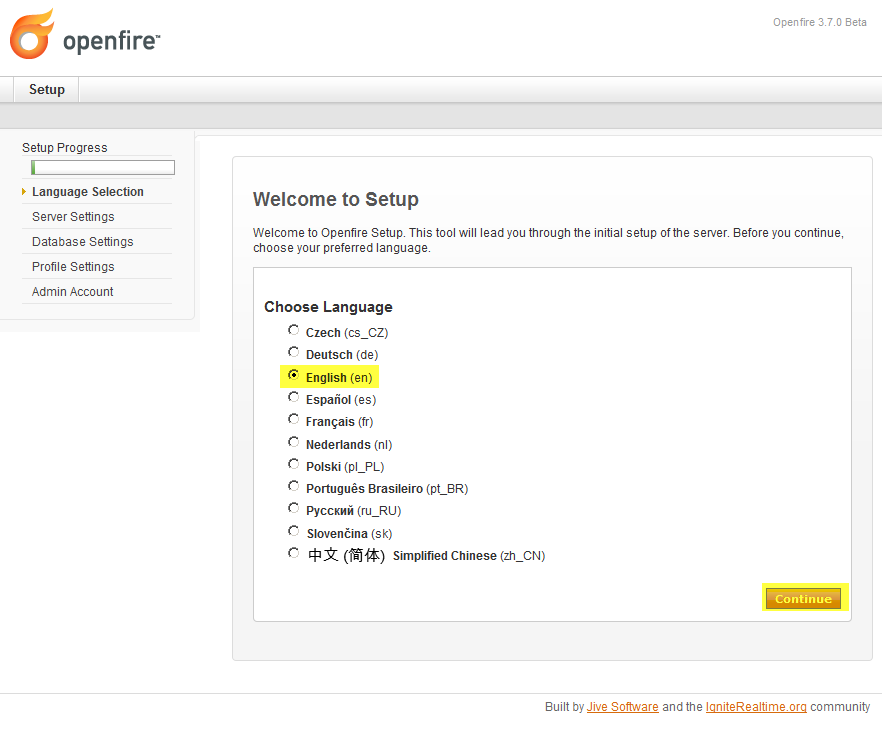Image resolution: width=882 pixels, height=743 pixels.
Task: Click the Continue button
Action: click(803, 599)
